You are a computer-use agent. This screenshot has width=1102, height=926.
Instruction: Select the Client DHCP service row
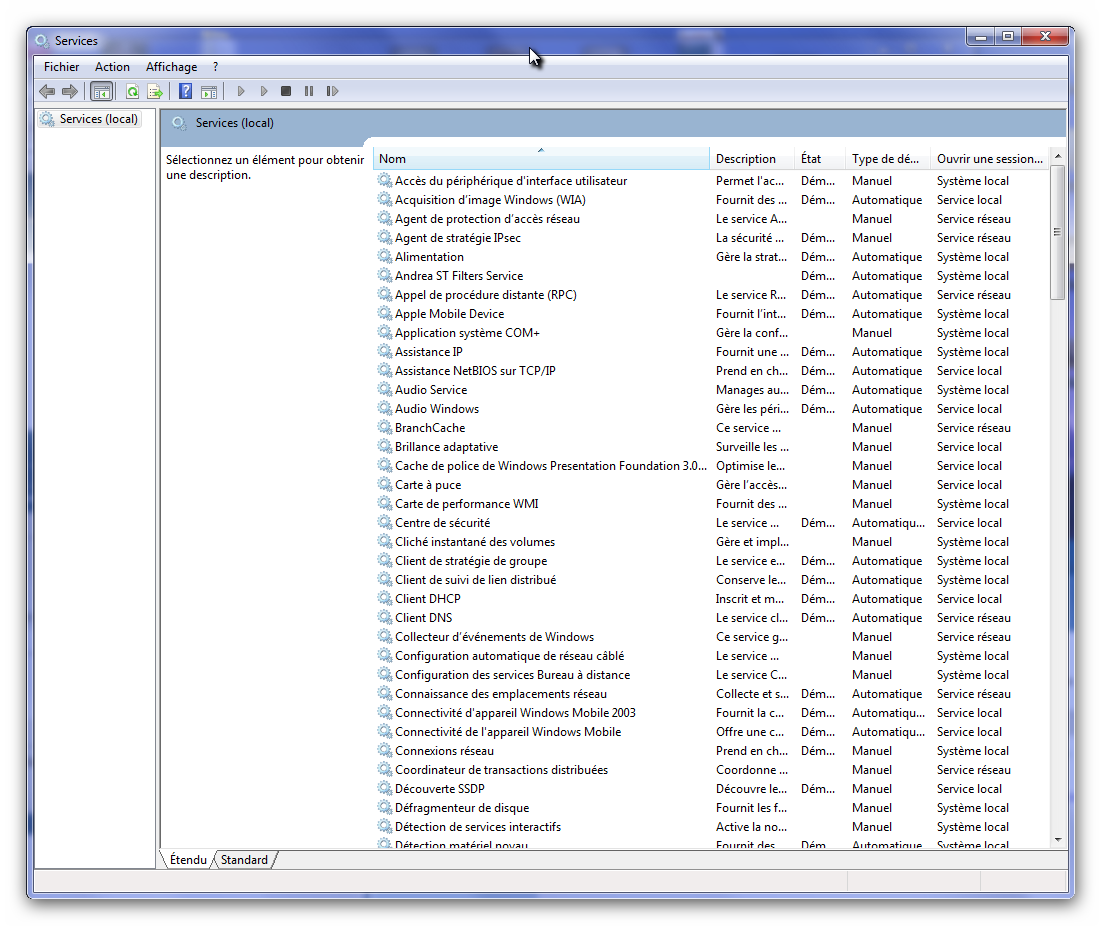tap(427, 599)
